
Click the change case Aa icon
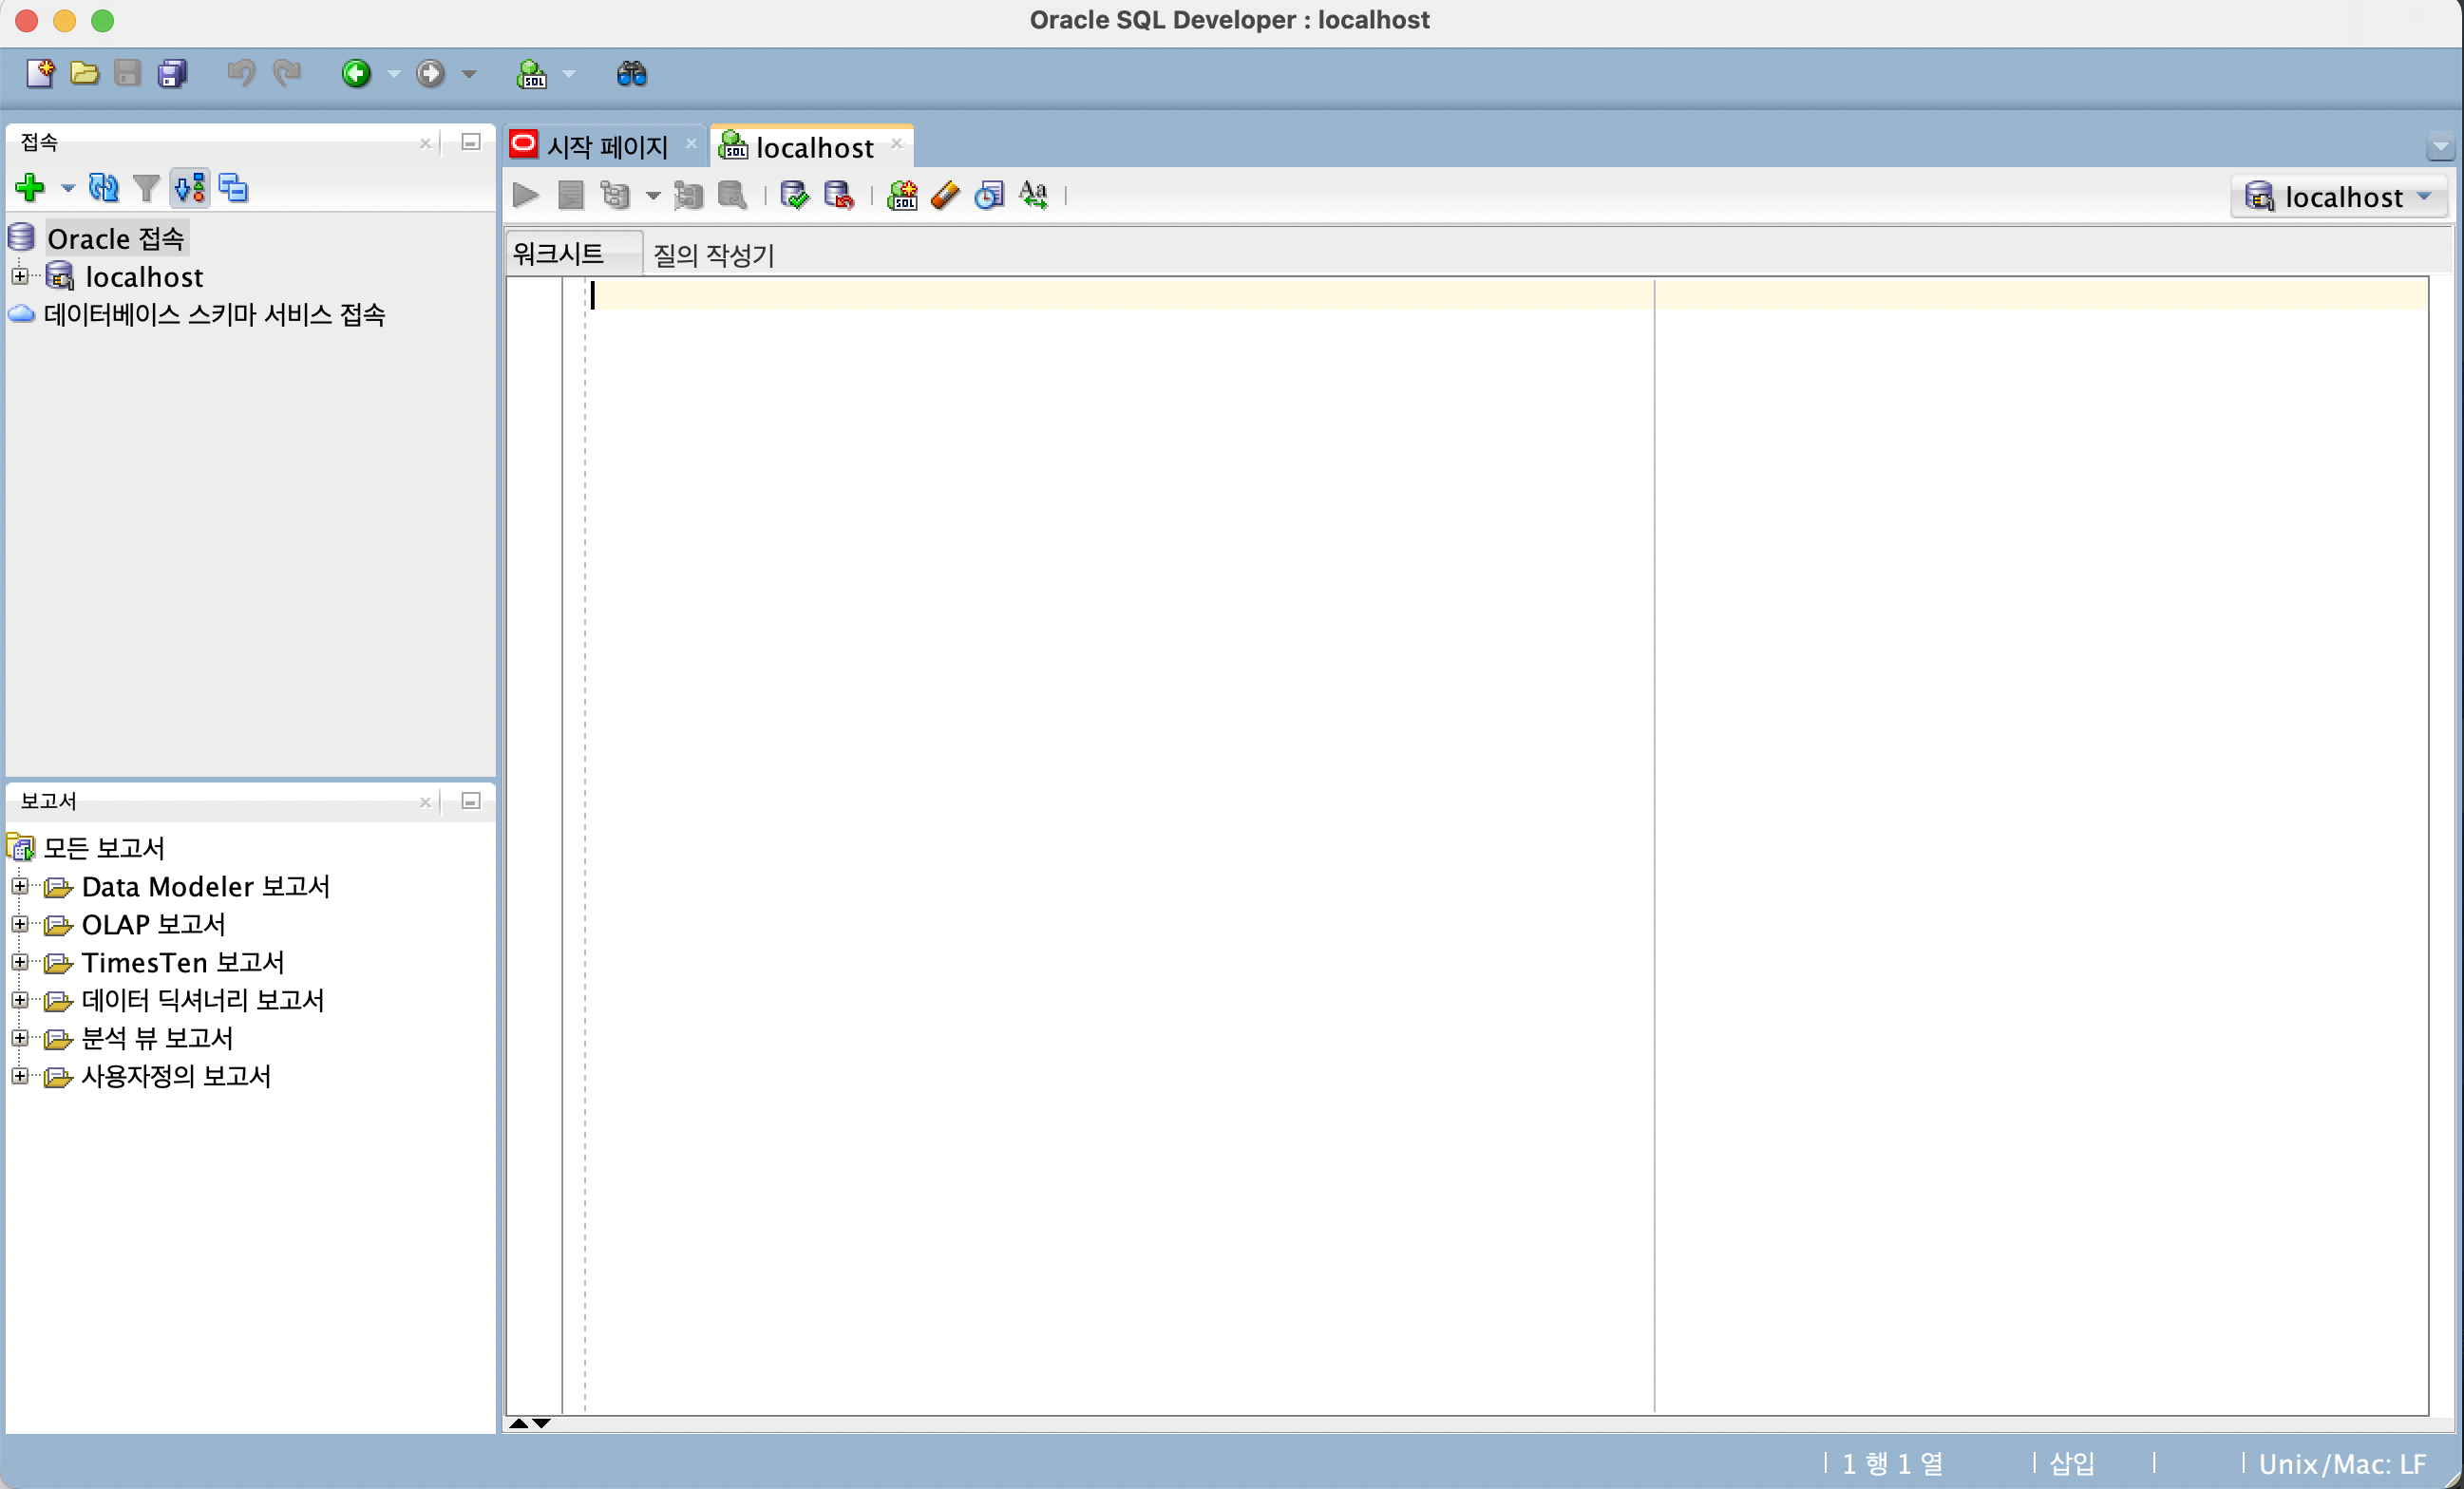(1033, 195)
